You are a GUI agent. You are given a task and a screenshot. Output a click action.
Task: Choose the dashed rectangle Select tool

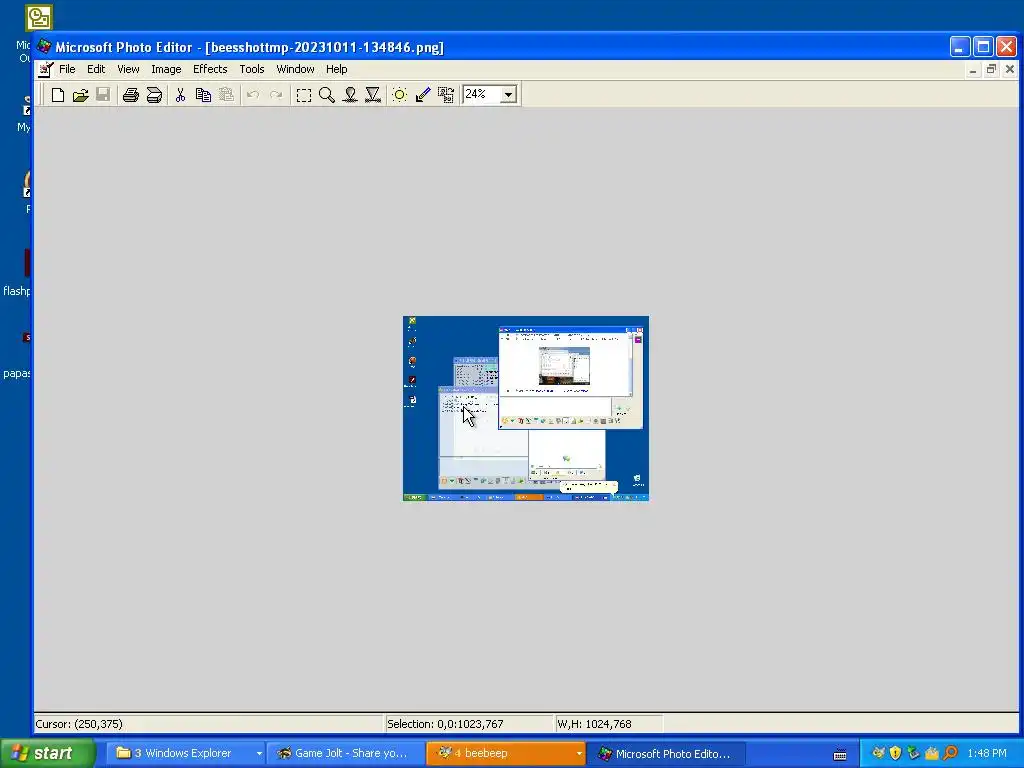[x=304, y=95]
